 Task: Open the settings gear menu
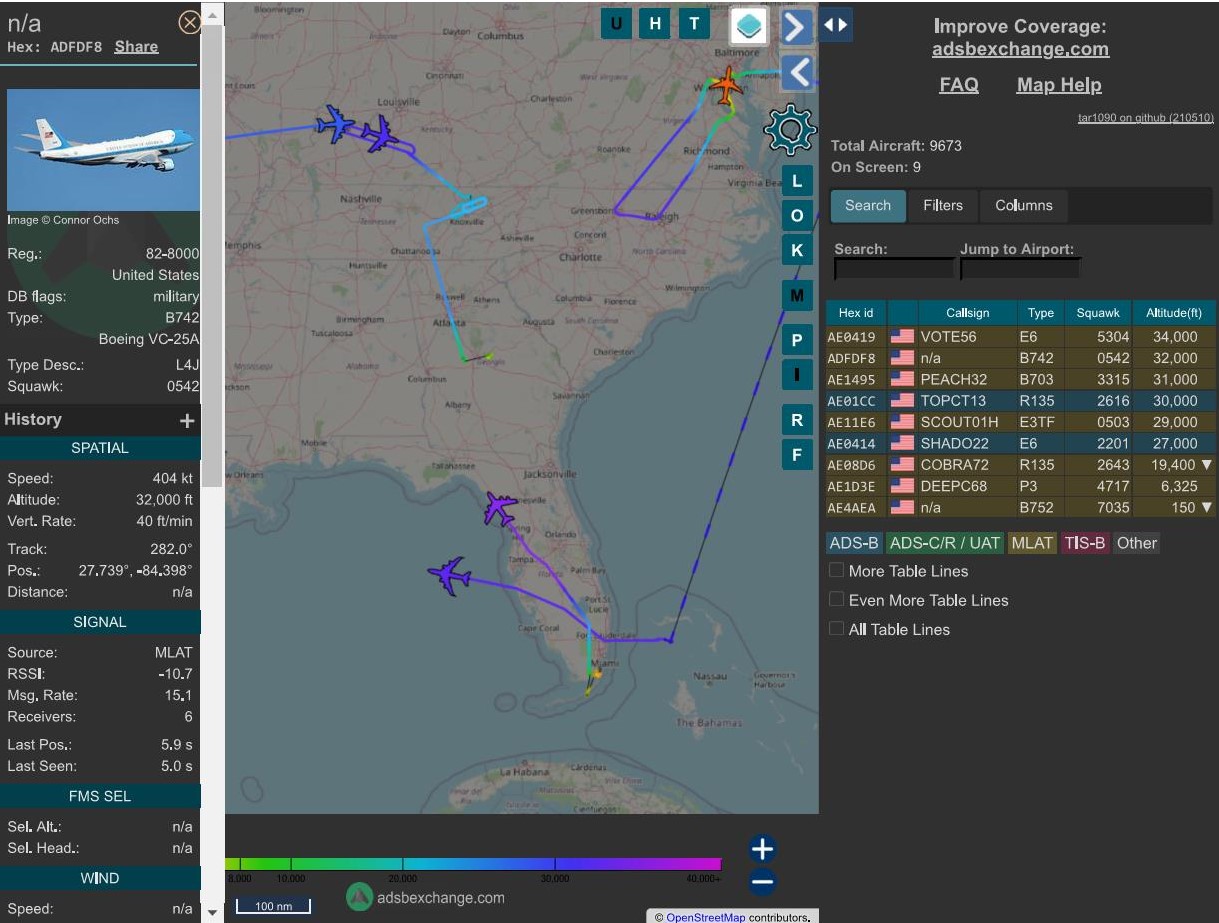pos(790,130)
